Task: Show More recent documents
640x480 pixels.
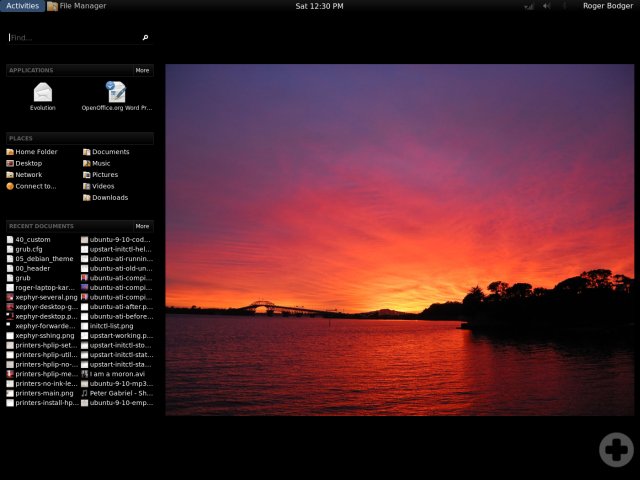Action: [x=142, y=226]
